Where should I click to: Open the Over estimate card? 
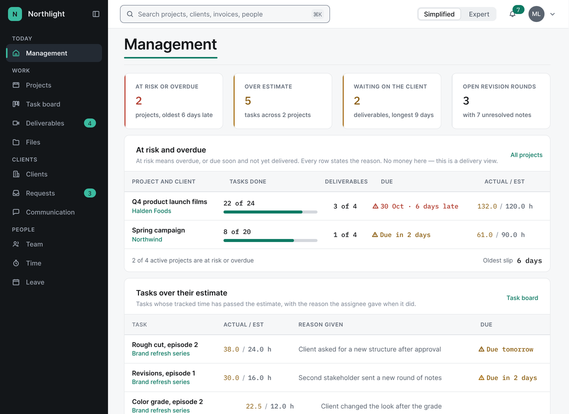pos(283,101)
